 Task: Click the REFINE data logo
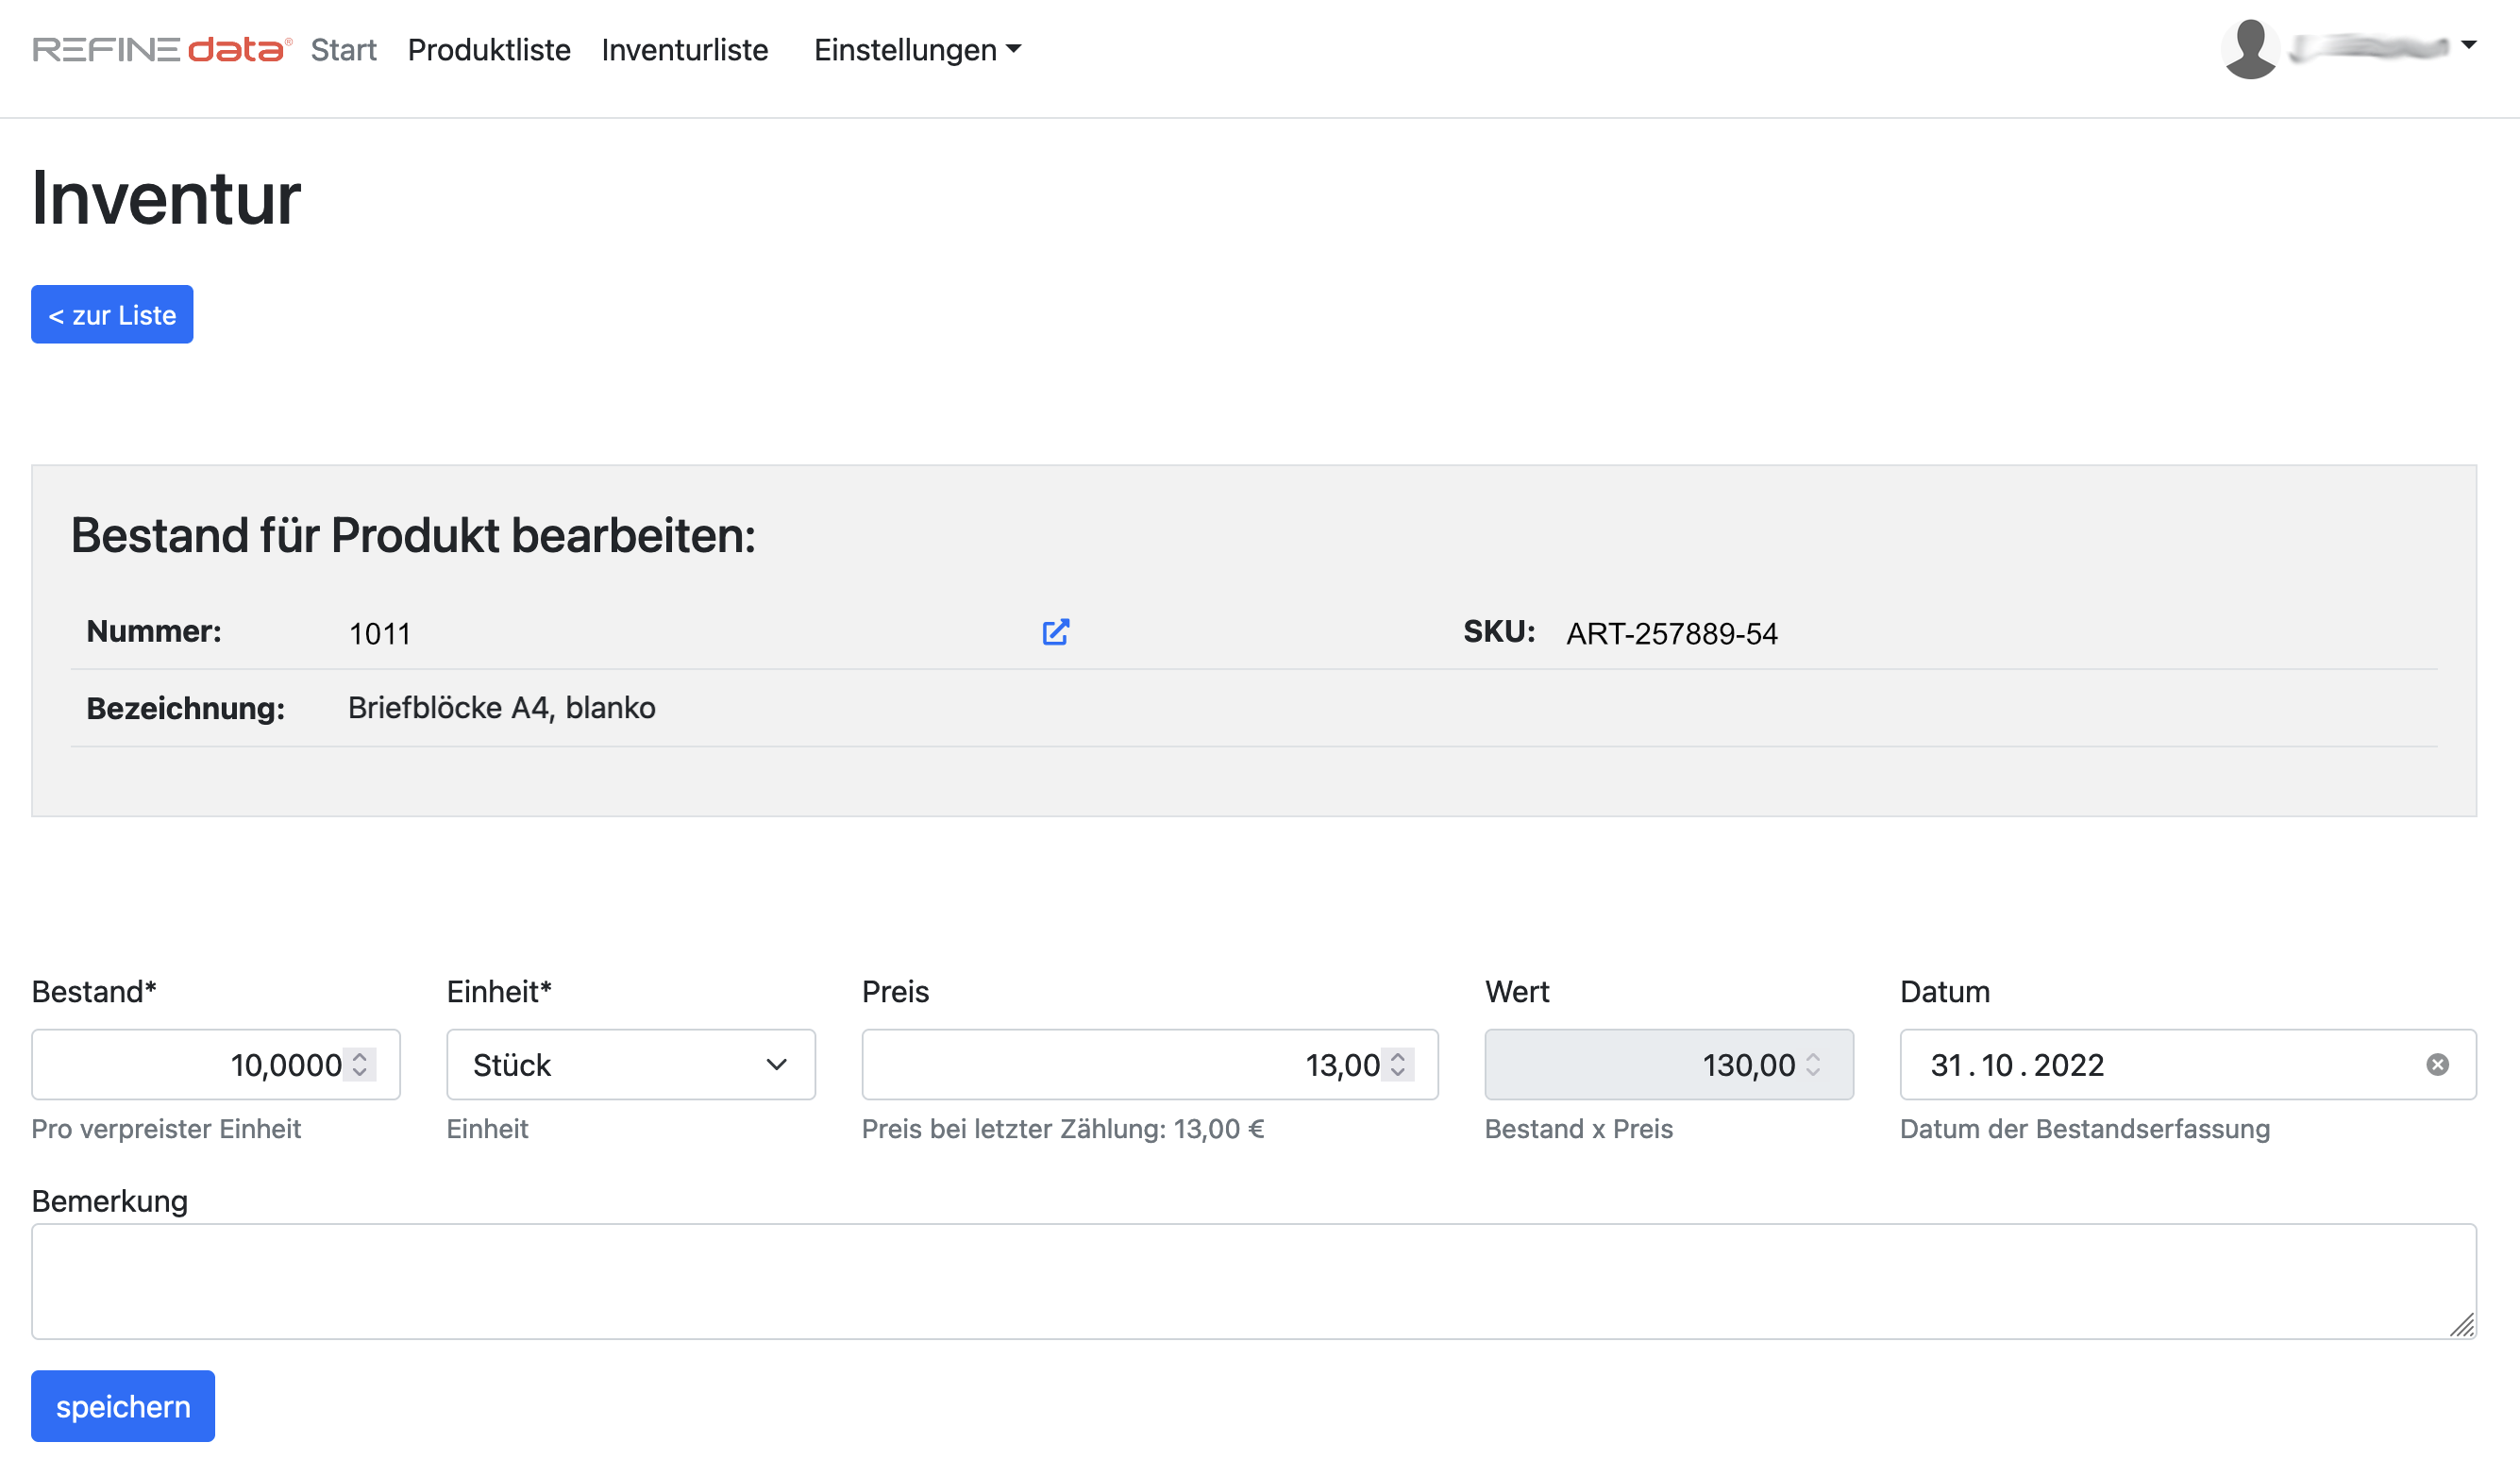(x=162, y=49)
